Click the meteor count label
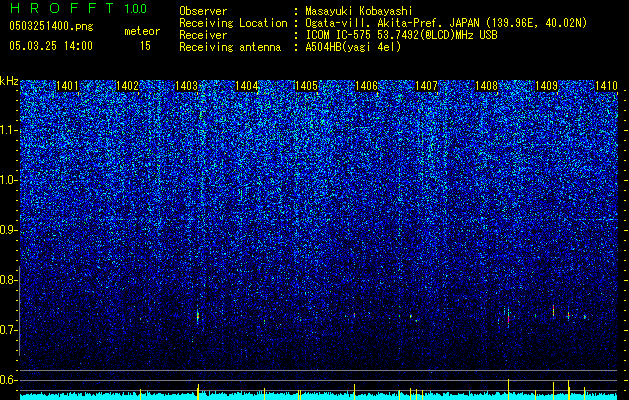Screen dimensions: 629x400 pos(142,31)
